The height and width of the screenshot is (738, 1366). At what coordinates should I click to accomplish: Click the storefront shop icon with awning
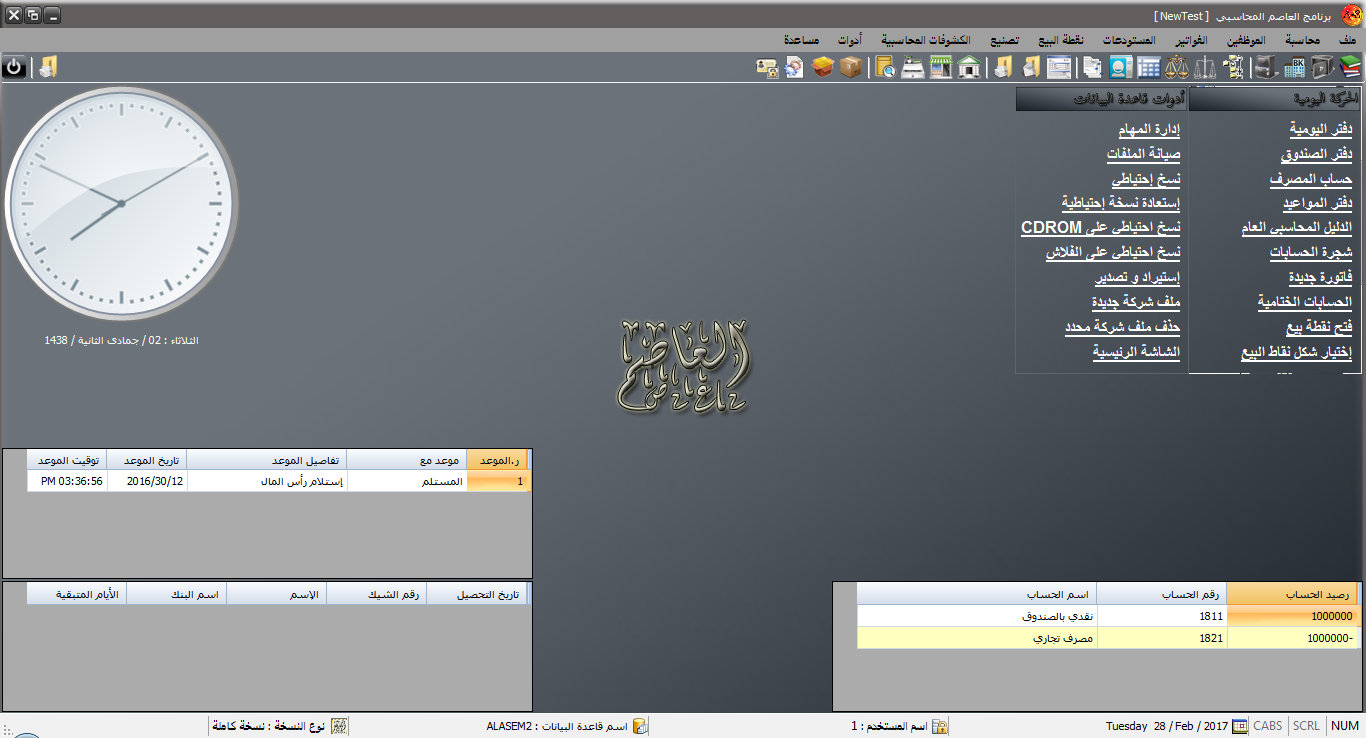click(x=940, y=67)
